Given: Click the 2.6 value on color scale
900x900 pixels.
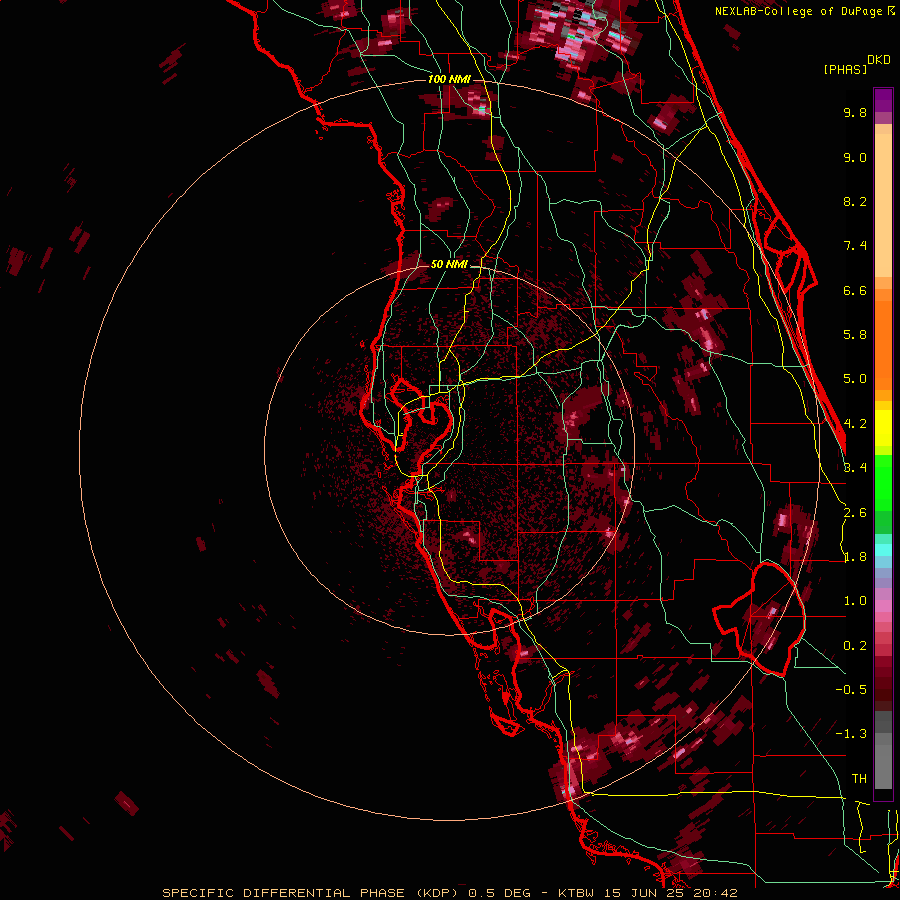Looking at the screenshot, I should click(x=855, y=513).
